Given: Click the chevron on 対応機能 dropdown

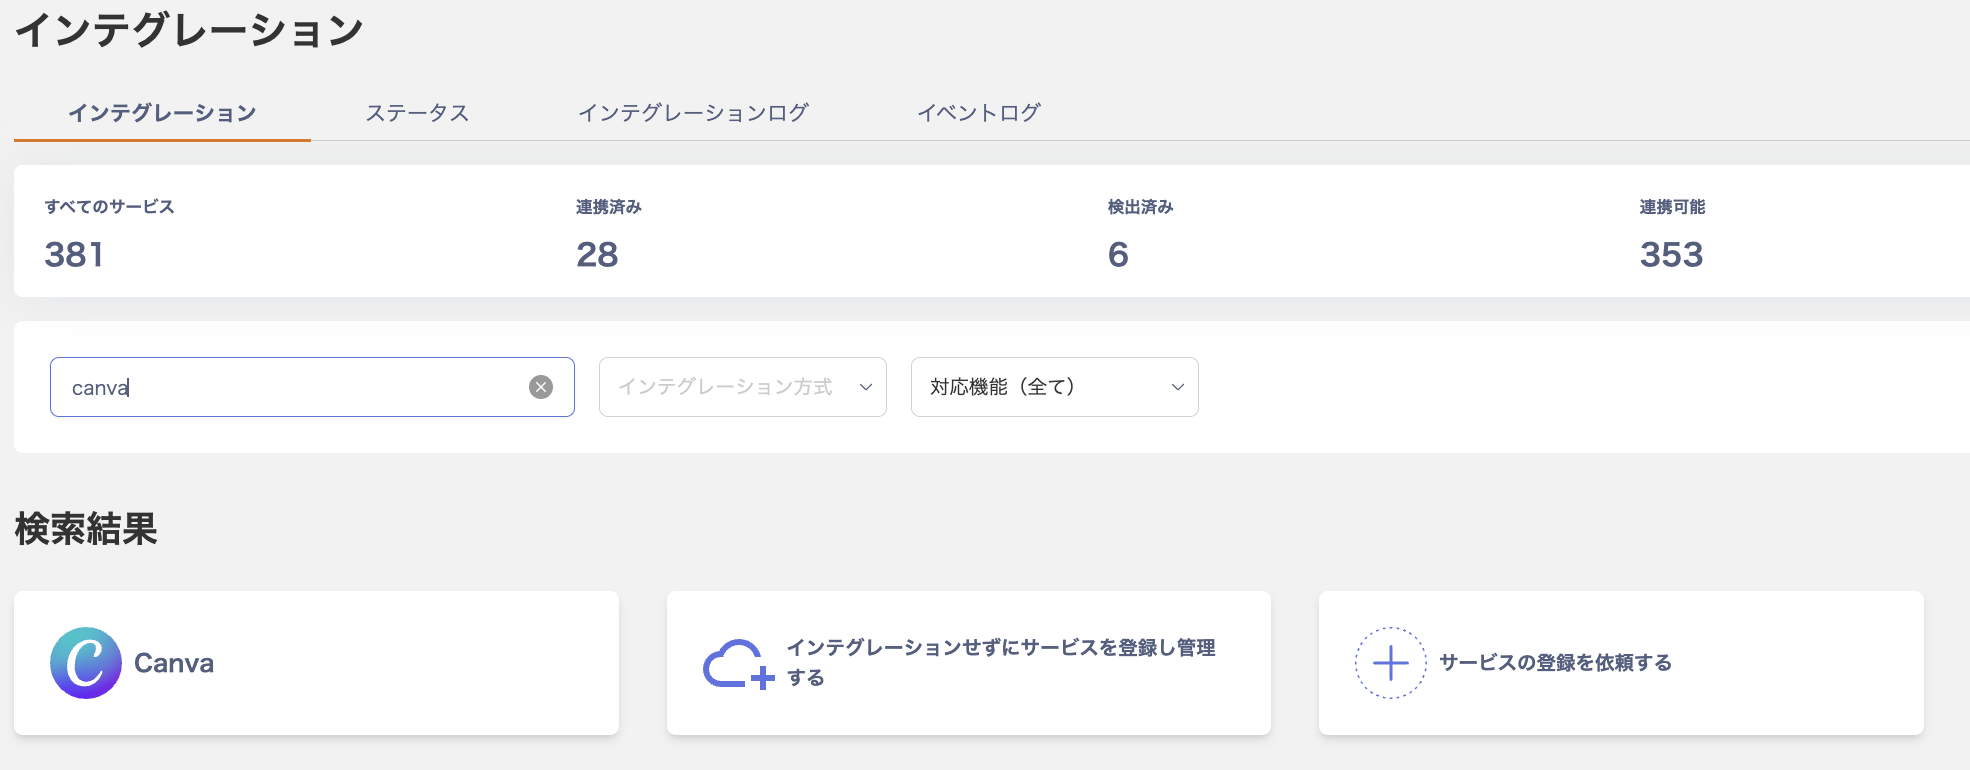Looking at the screenshot, I should 1177,387.
